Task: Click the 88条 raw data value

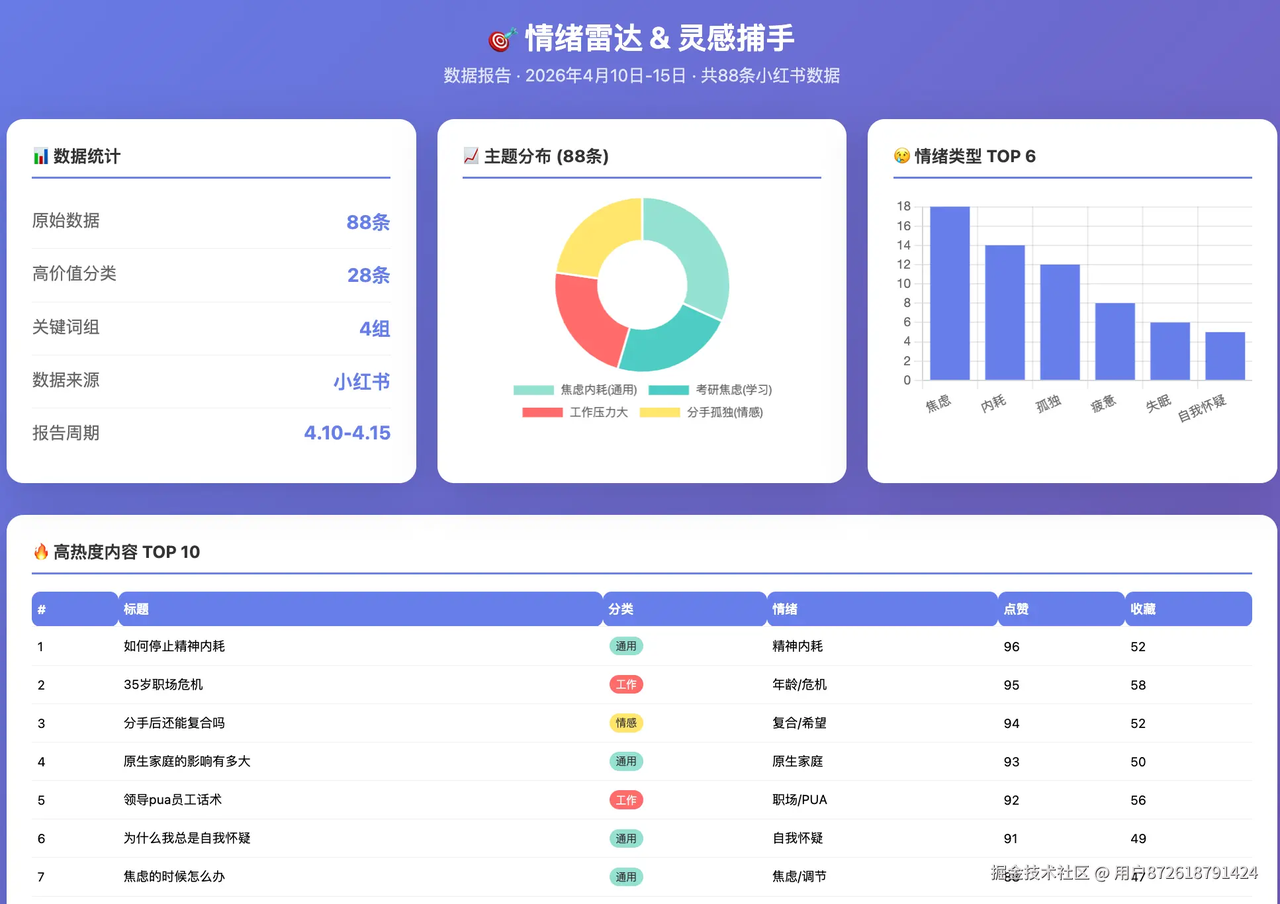Action: coord(368,222)
